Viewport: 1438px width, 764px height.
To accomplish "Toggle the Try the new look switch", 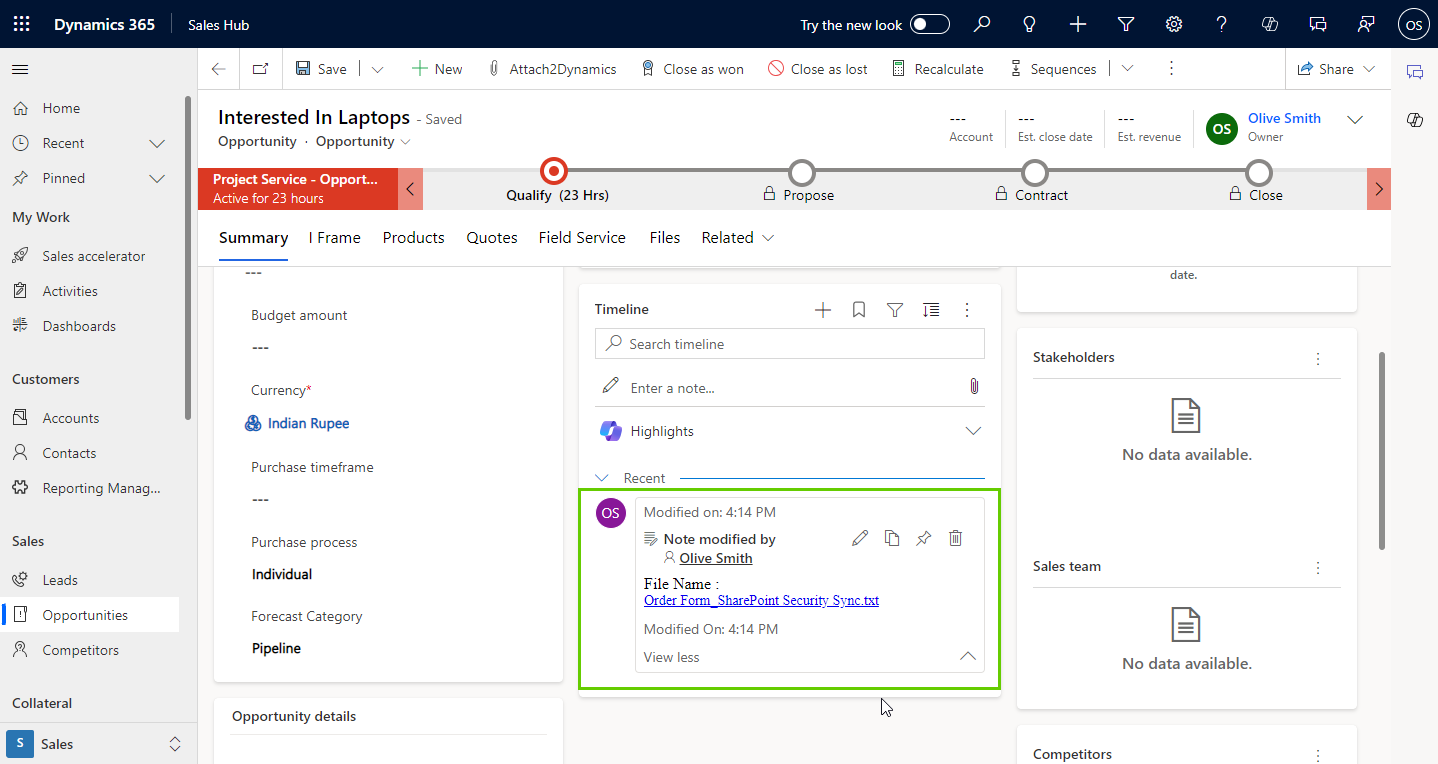I will (929, 25).
